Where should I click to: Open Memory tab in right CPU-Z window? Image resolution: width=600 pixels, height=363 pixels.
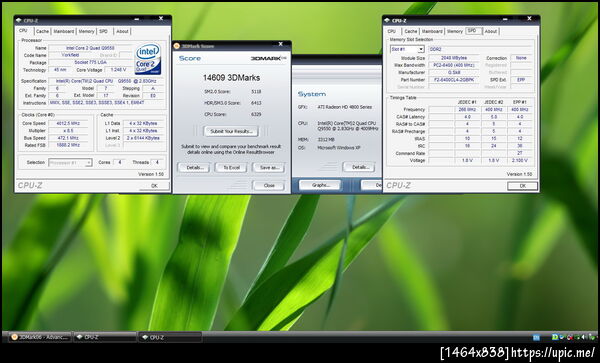(455, 31)
